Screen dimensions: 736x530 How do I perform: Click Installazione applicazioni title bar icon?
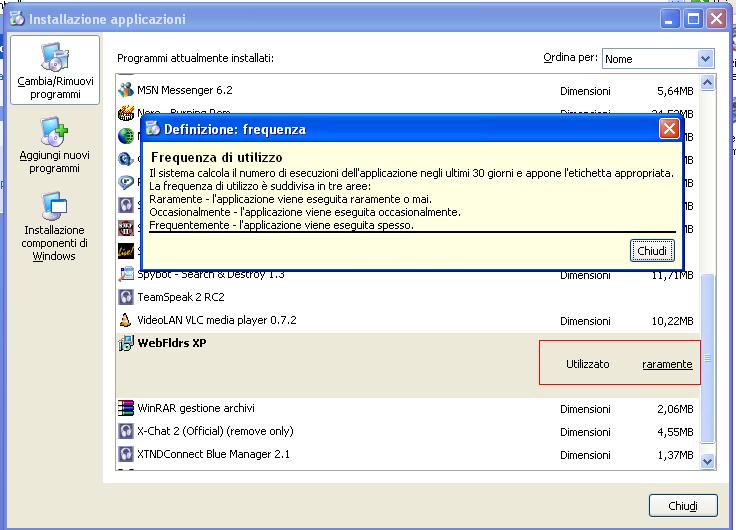(x=17, y=18)
